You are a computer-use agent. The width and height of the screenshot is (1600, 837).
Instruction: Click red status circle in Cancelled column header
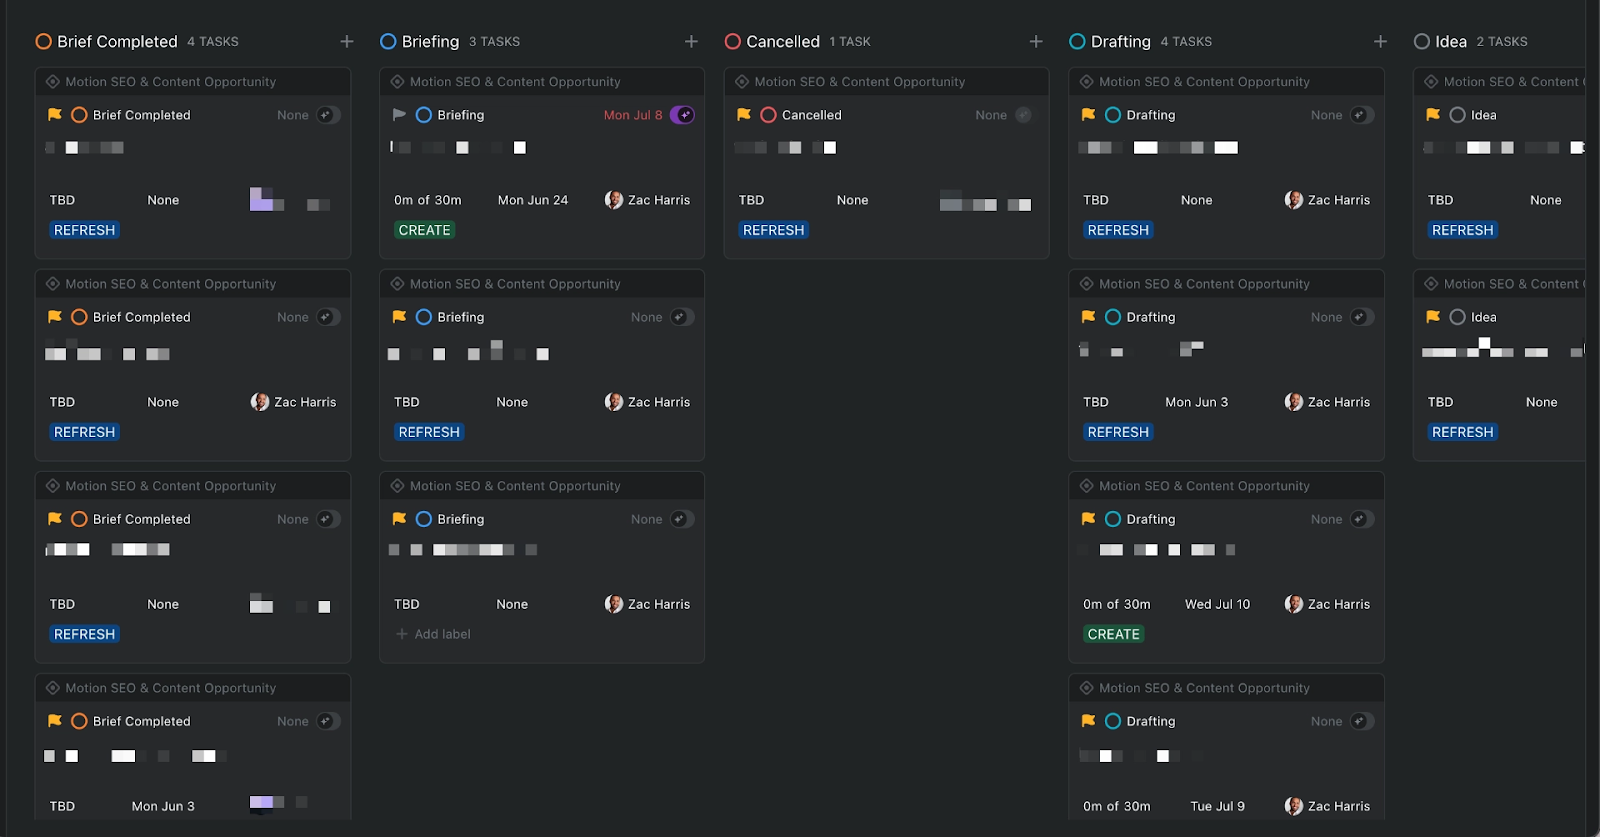[x=733, y=41]
